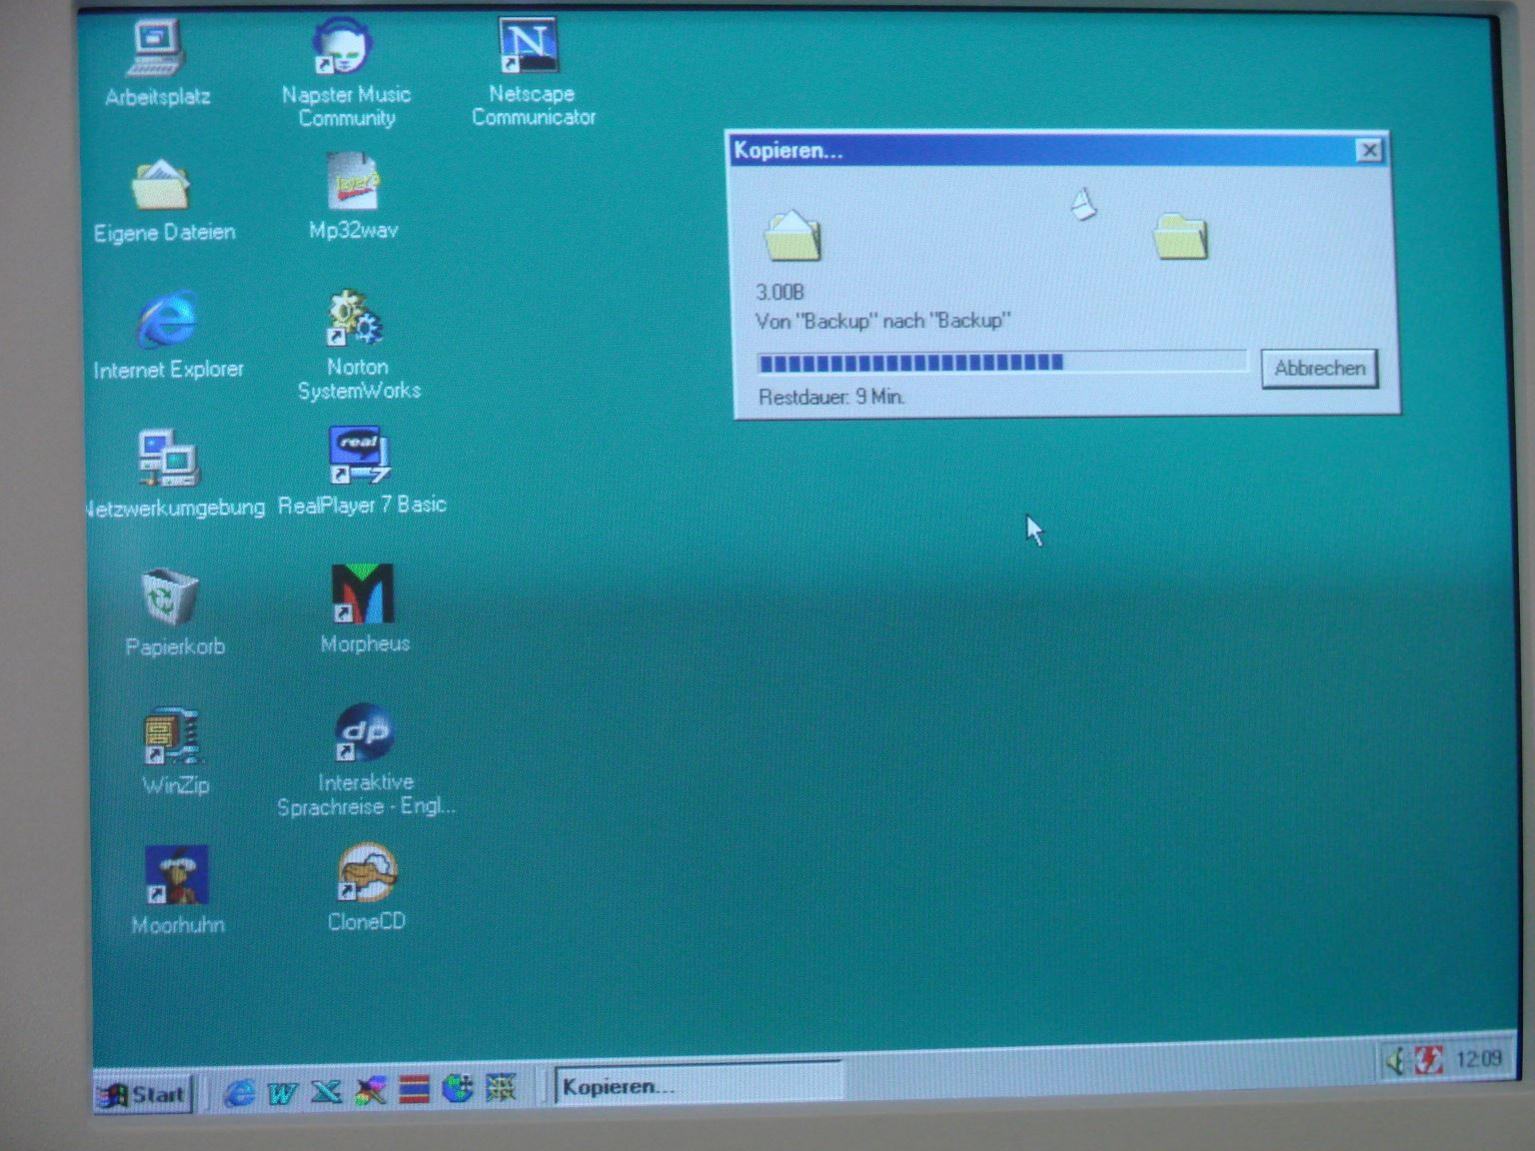
Task: Launch Internet Explorer from quick launch bar
Action: point(238,1093)
